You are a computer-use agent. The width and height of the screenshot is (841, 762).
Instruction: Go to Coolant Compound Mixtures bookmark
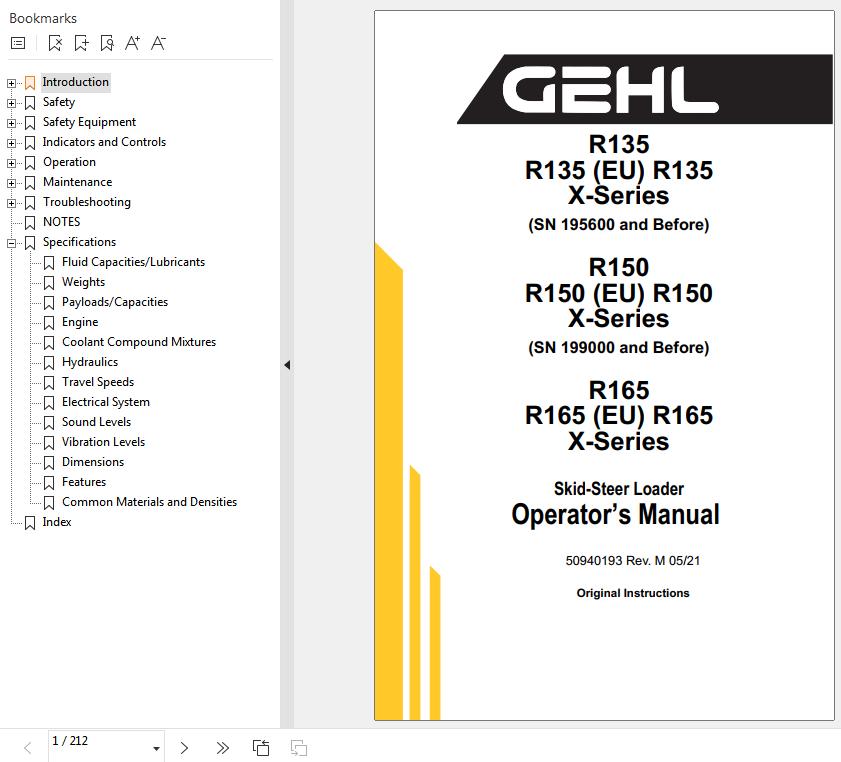click(139, 342)
